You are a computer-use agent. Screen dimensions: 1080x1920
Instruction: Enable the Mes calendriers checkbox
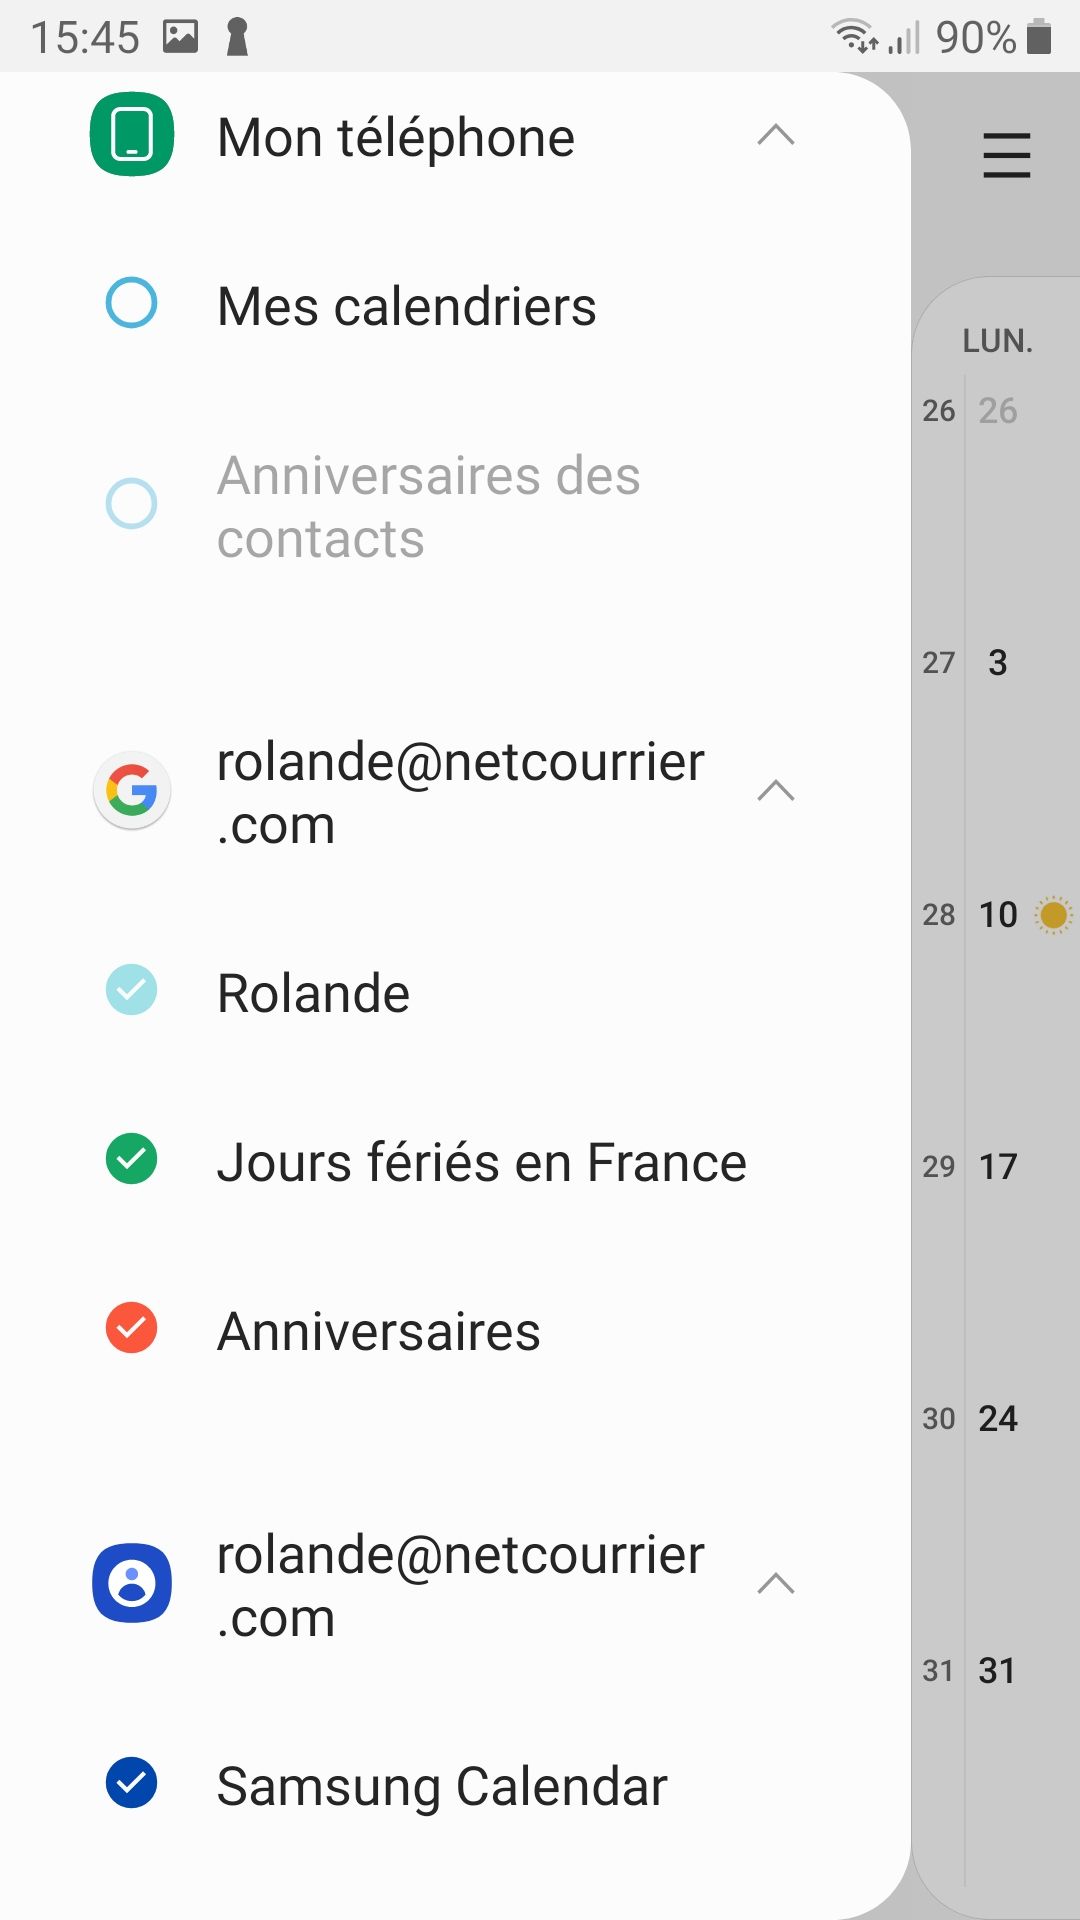[x=132, y=303]
